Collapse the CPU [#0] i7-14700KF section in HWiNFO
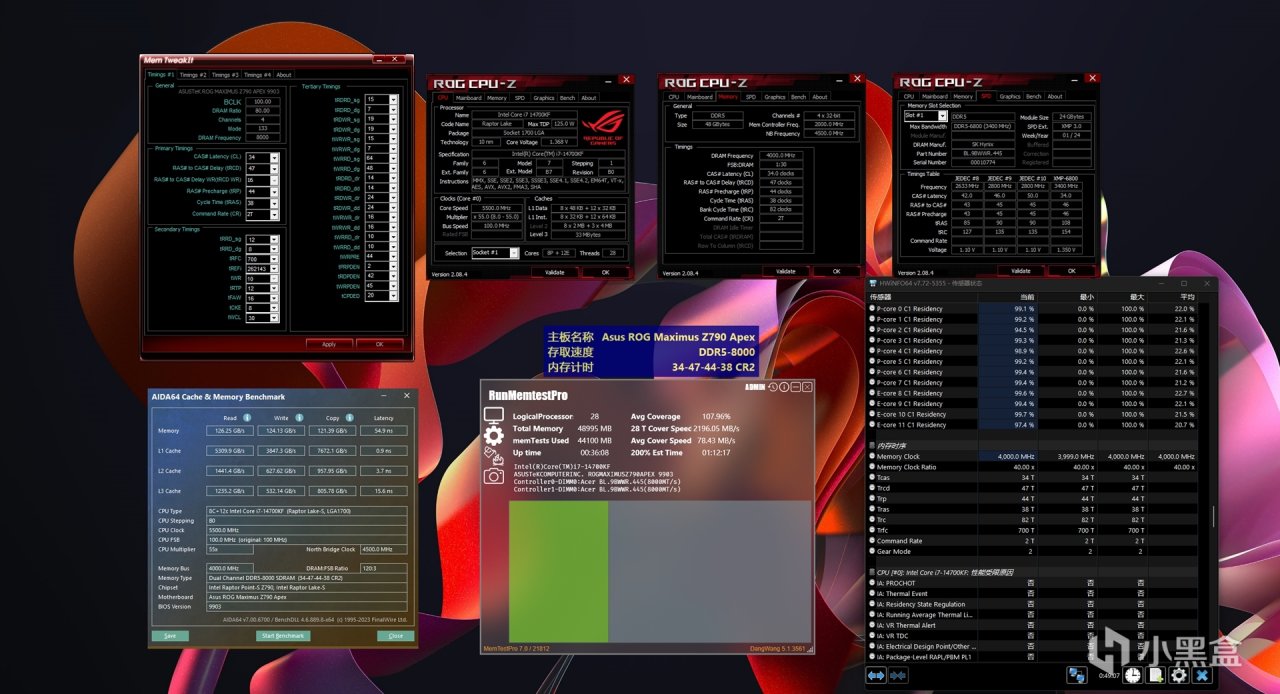The height and width of the screenshot is (694, 1280). 872,572
